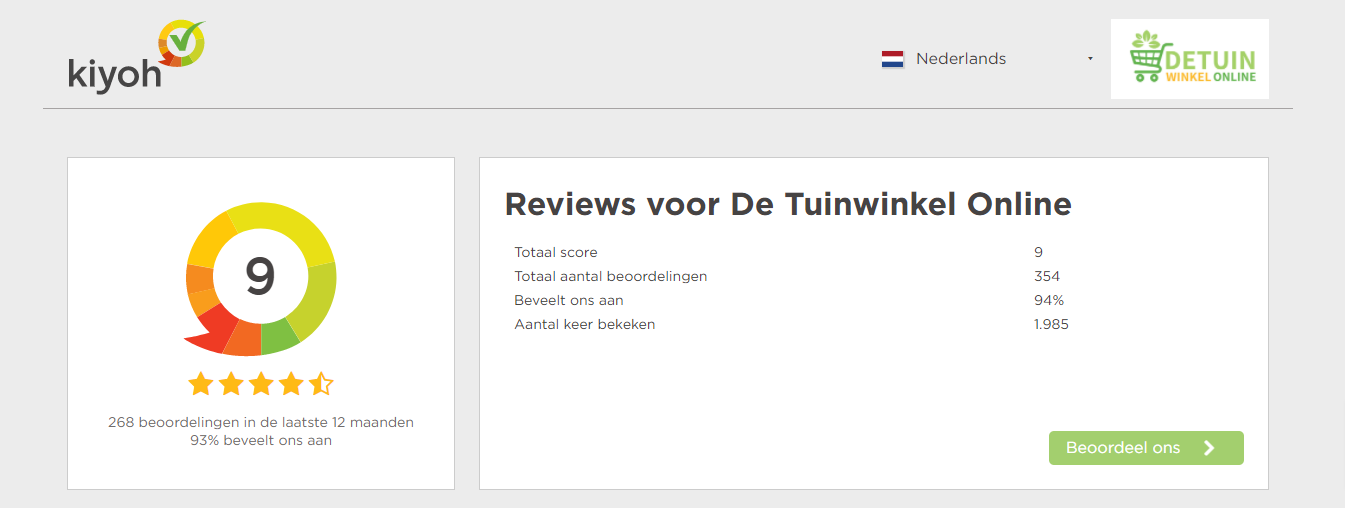Click the 268 beoordelingen last 12 months text
The image size is (1345, 508).
[x=260, y=422]
